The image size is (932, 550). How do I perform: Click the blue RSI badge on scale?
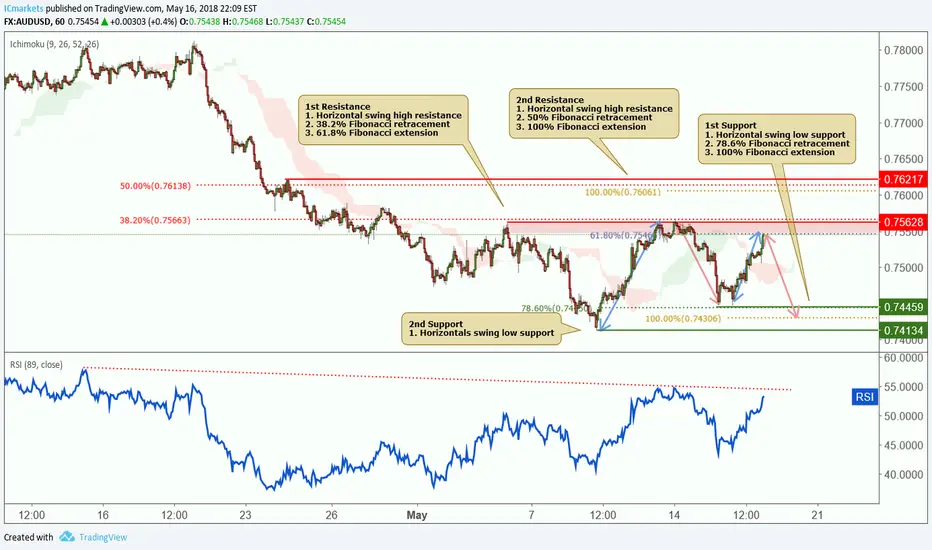pyautogui.click(x=864, y=397)
